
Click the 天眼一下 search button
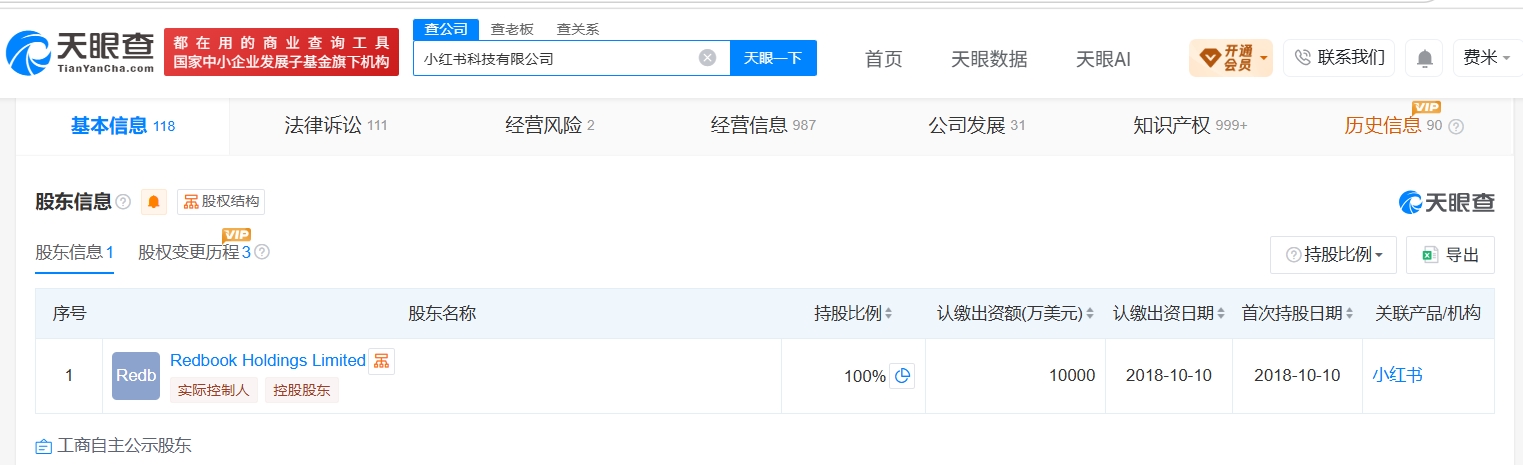[x=773, y=58]
